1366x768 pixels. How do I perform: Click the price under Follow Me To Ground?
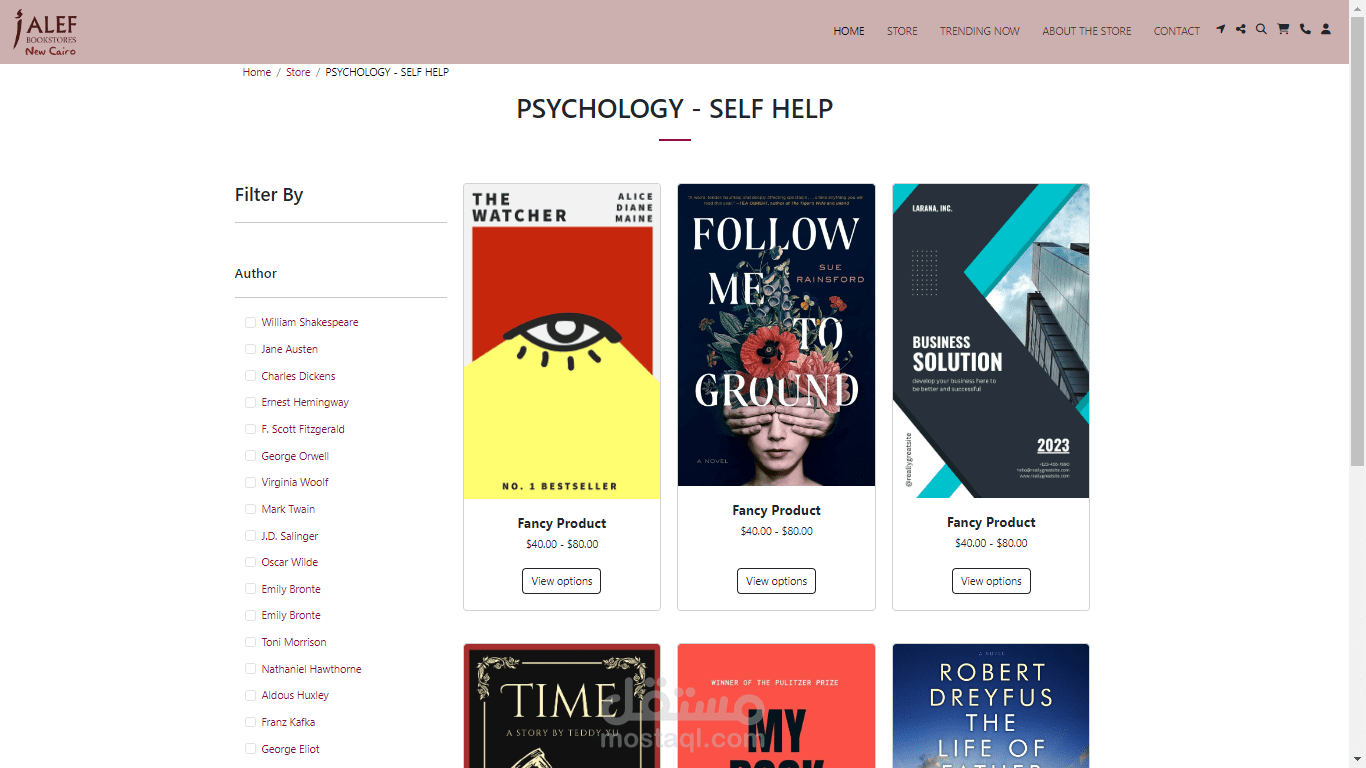pos(776,531)
